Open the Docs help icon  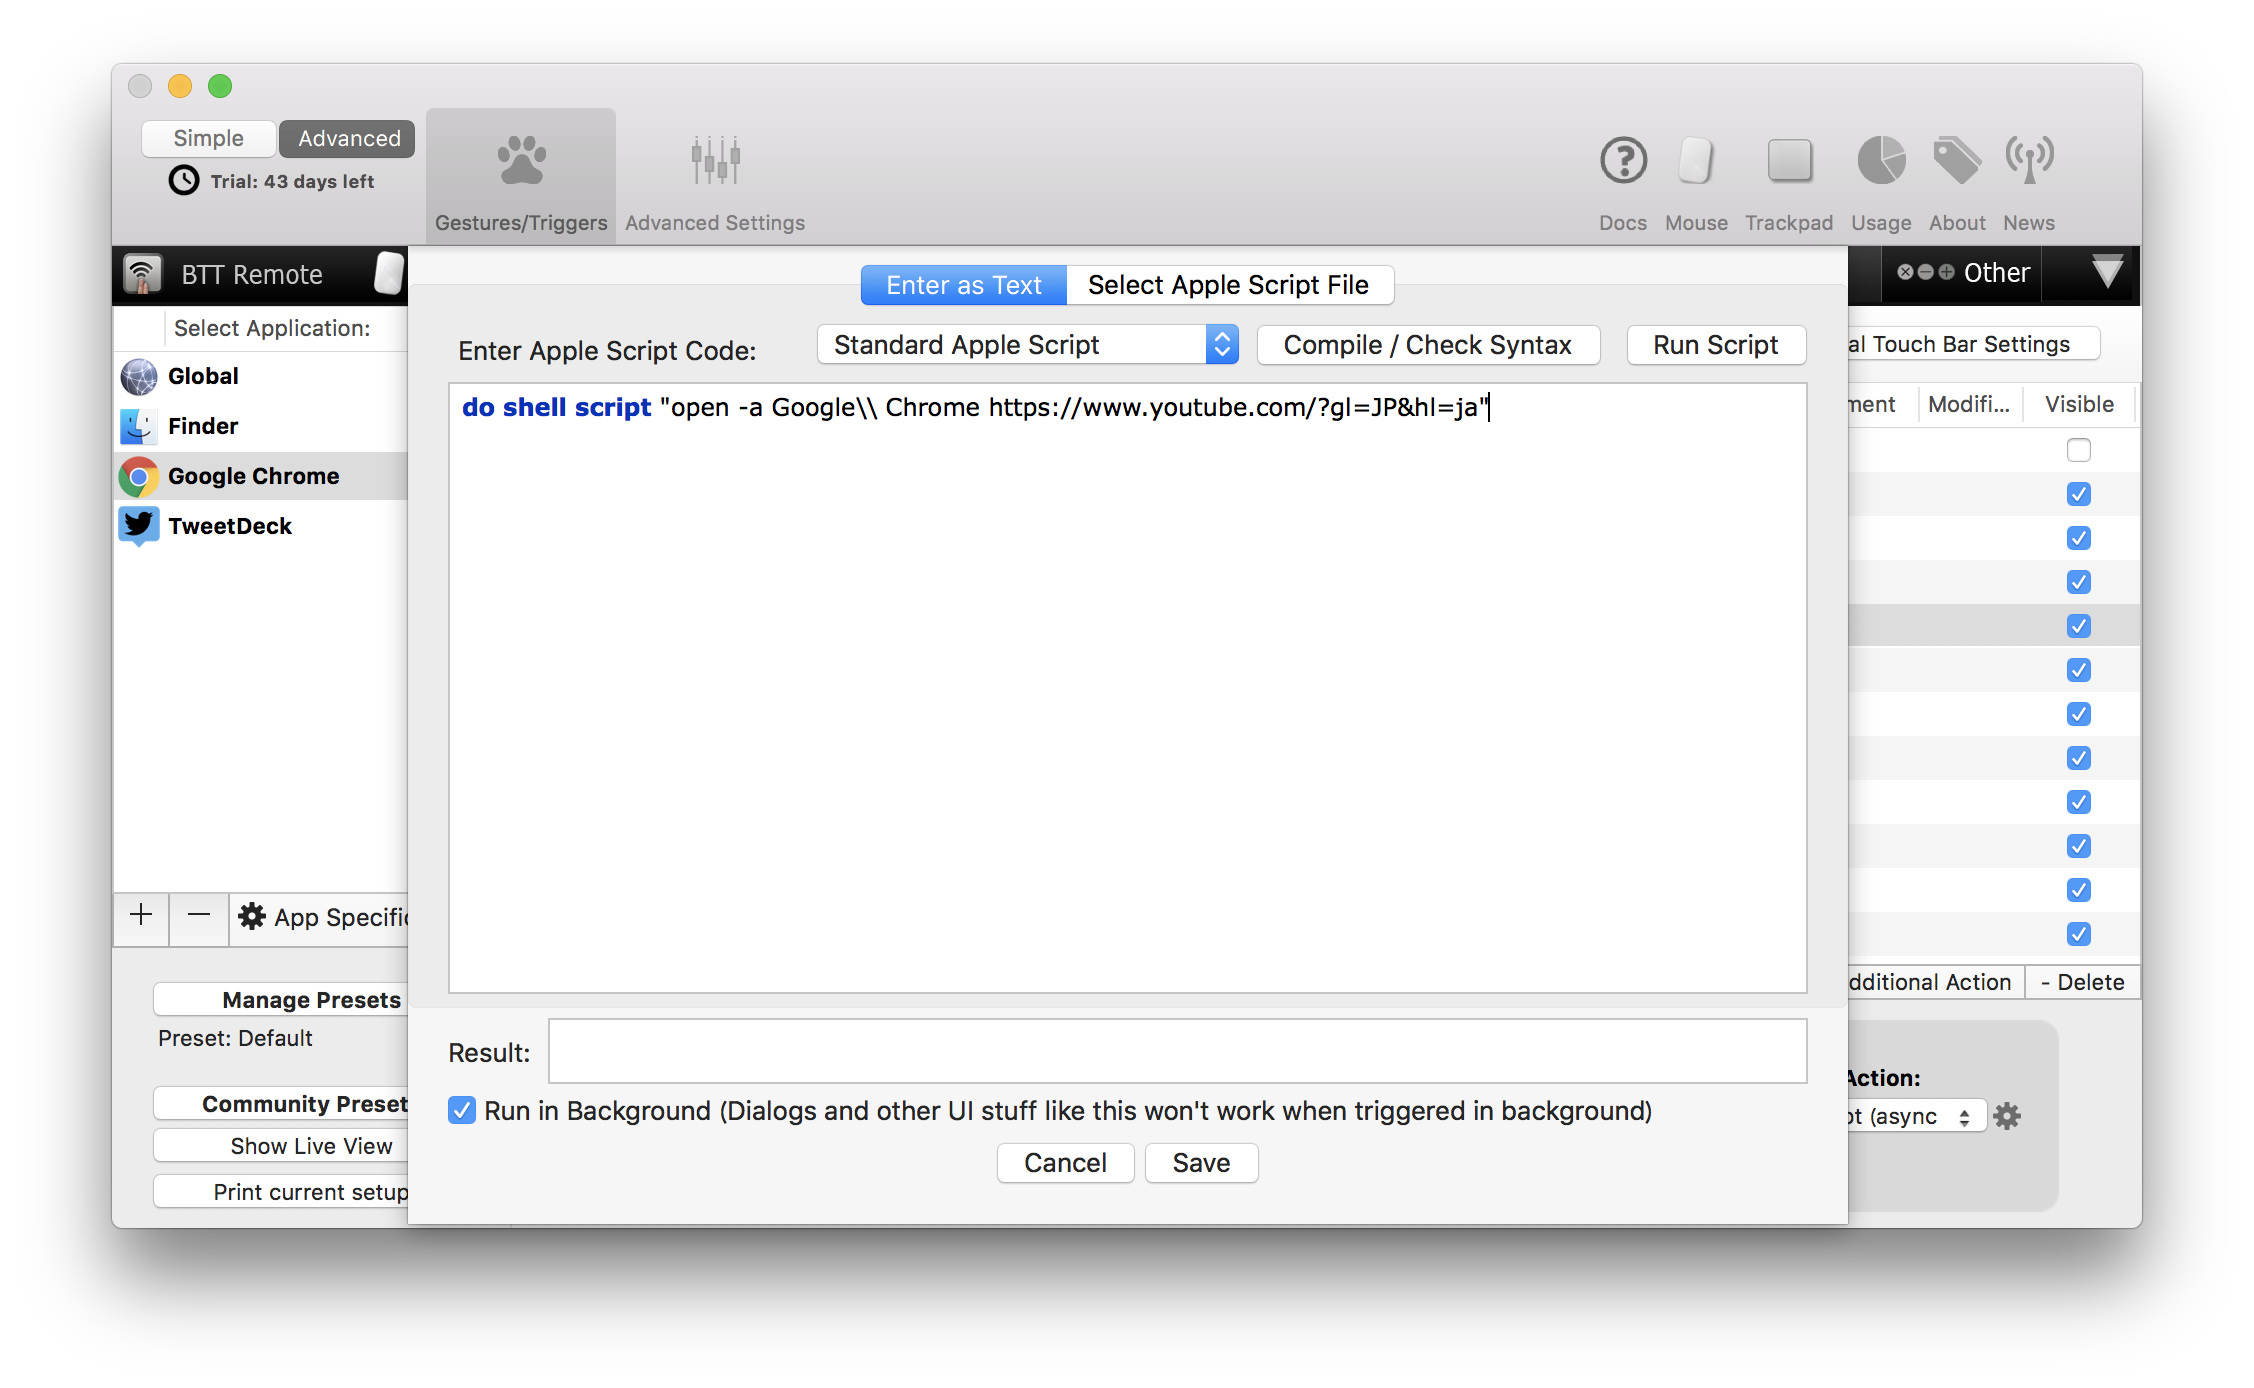pos(1622,161)
